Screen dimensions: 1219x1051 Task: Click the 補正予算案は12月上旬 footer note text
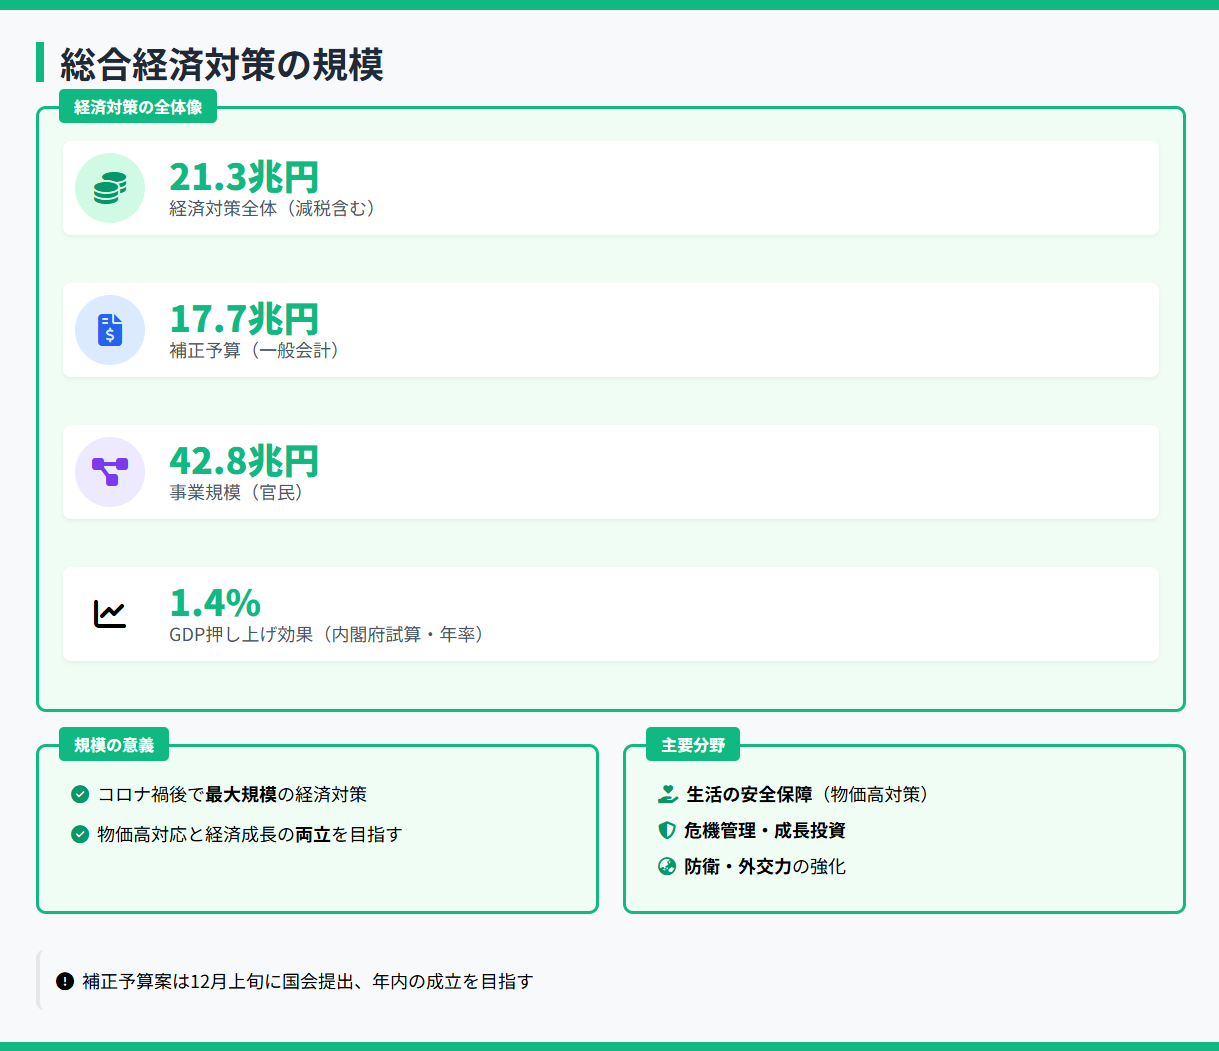307,982
